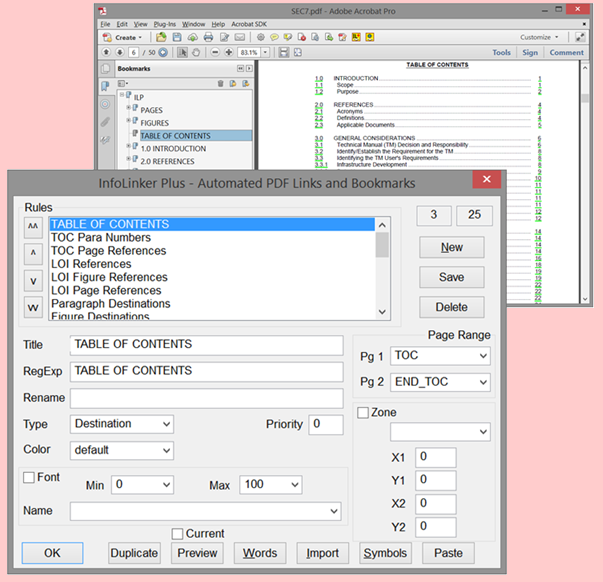The height and width of the screenshot is (582, 603).
Task: Click the Print icon in Acrobat toolbar
Action: pyautogui.click(x=208, y=37)
